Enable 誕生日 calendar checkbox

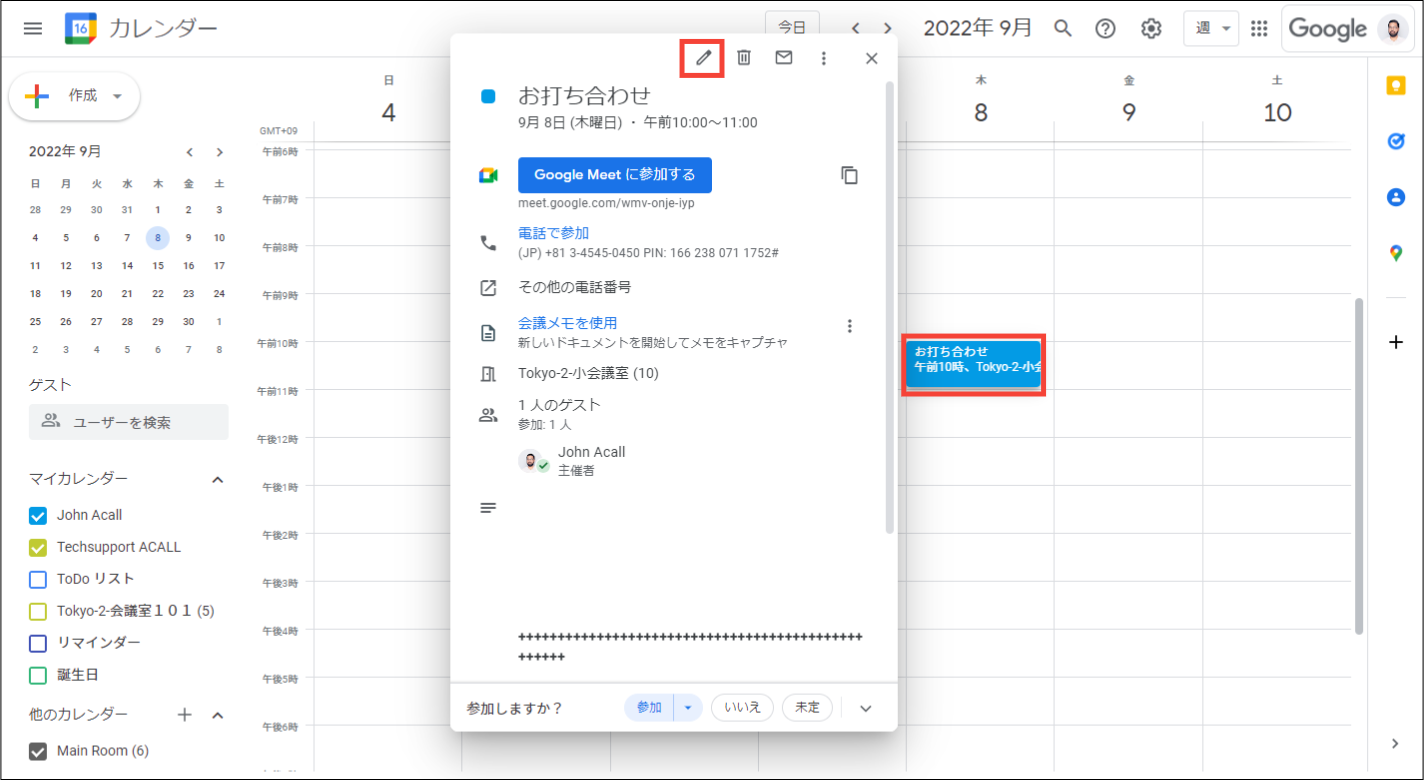click(x=38, y=675)
